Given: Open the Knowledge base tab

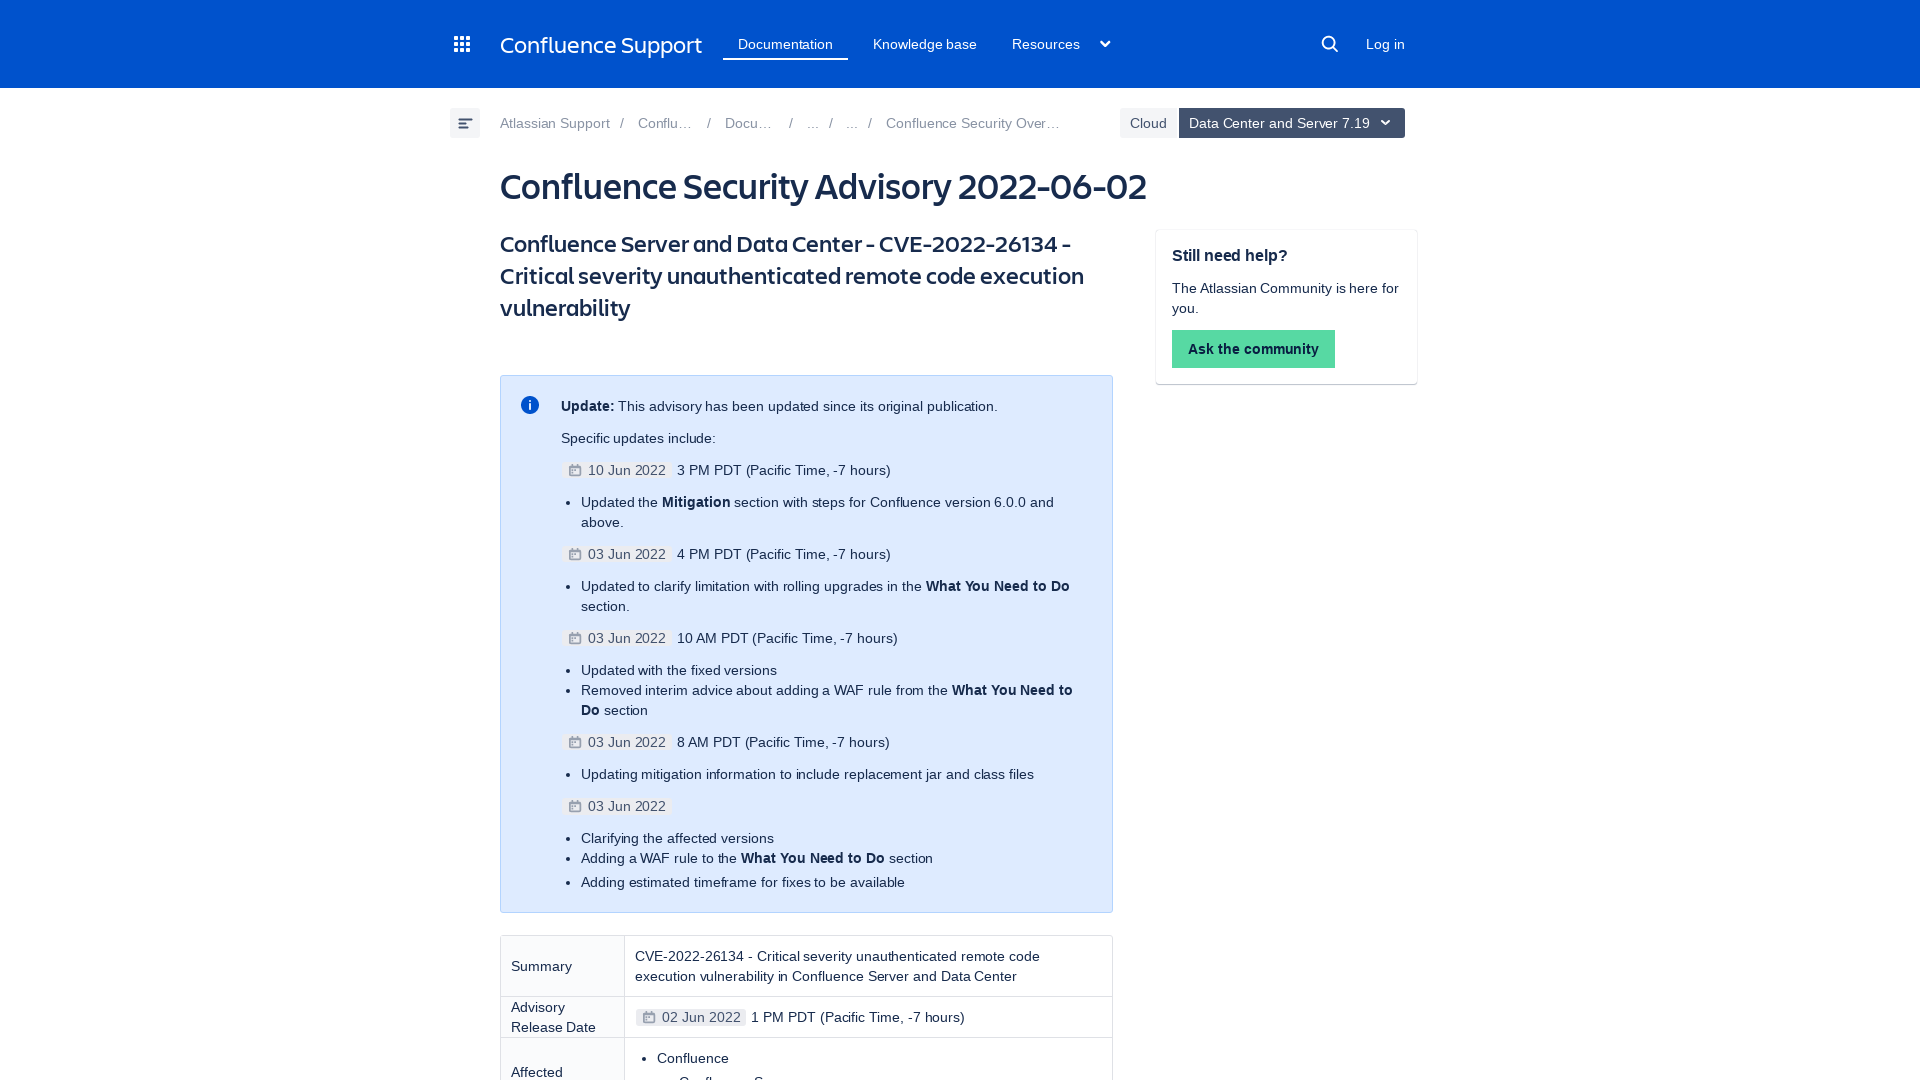Looking at the screenshot, I should tap(924, 44).
